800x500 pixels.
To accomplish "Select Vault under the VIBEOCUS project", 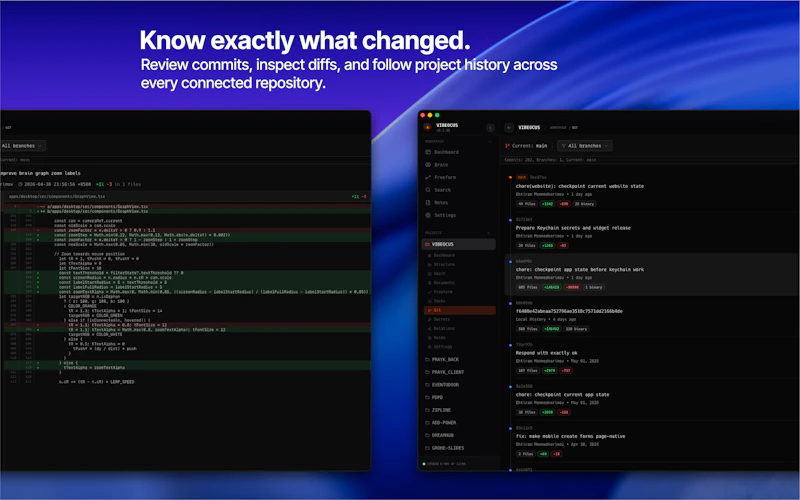I will click(x=459, y=273).
